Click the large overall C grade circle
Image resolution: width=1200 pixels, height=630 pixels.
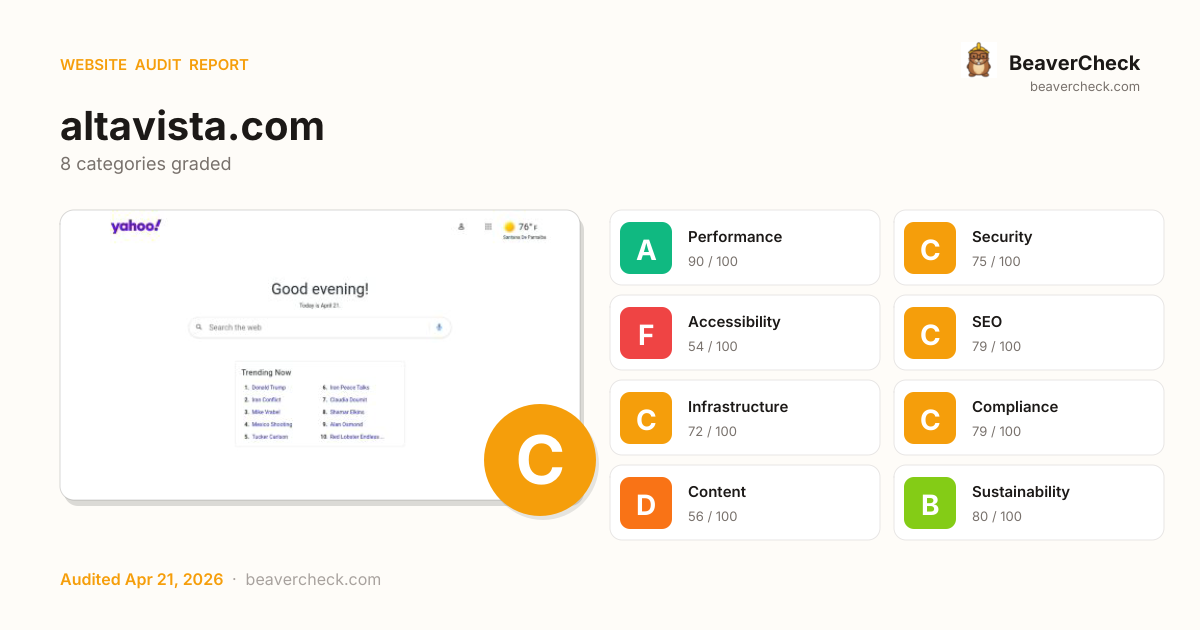(x=540, y=460)
